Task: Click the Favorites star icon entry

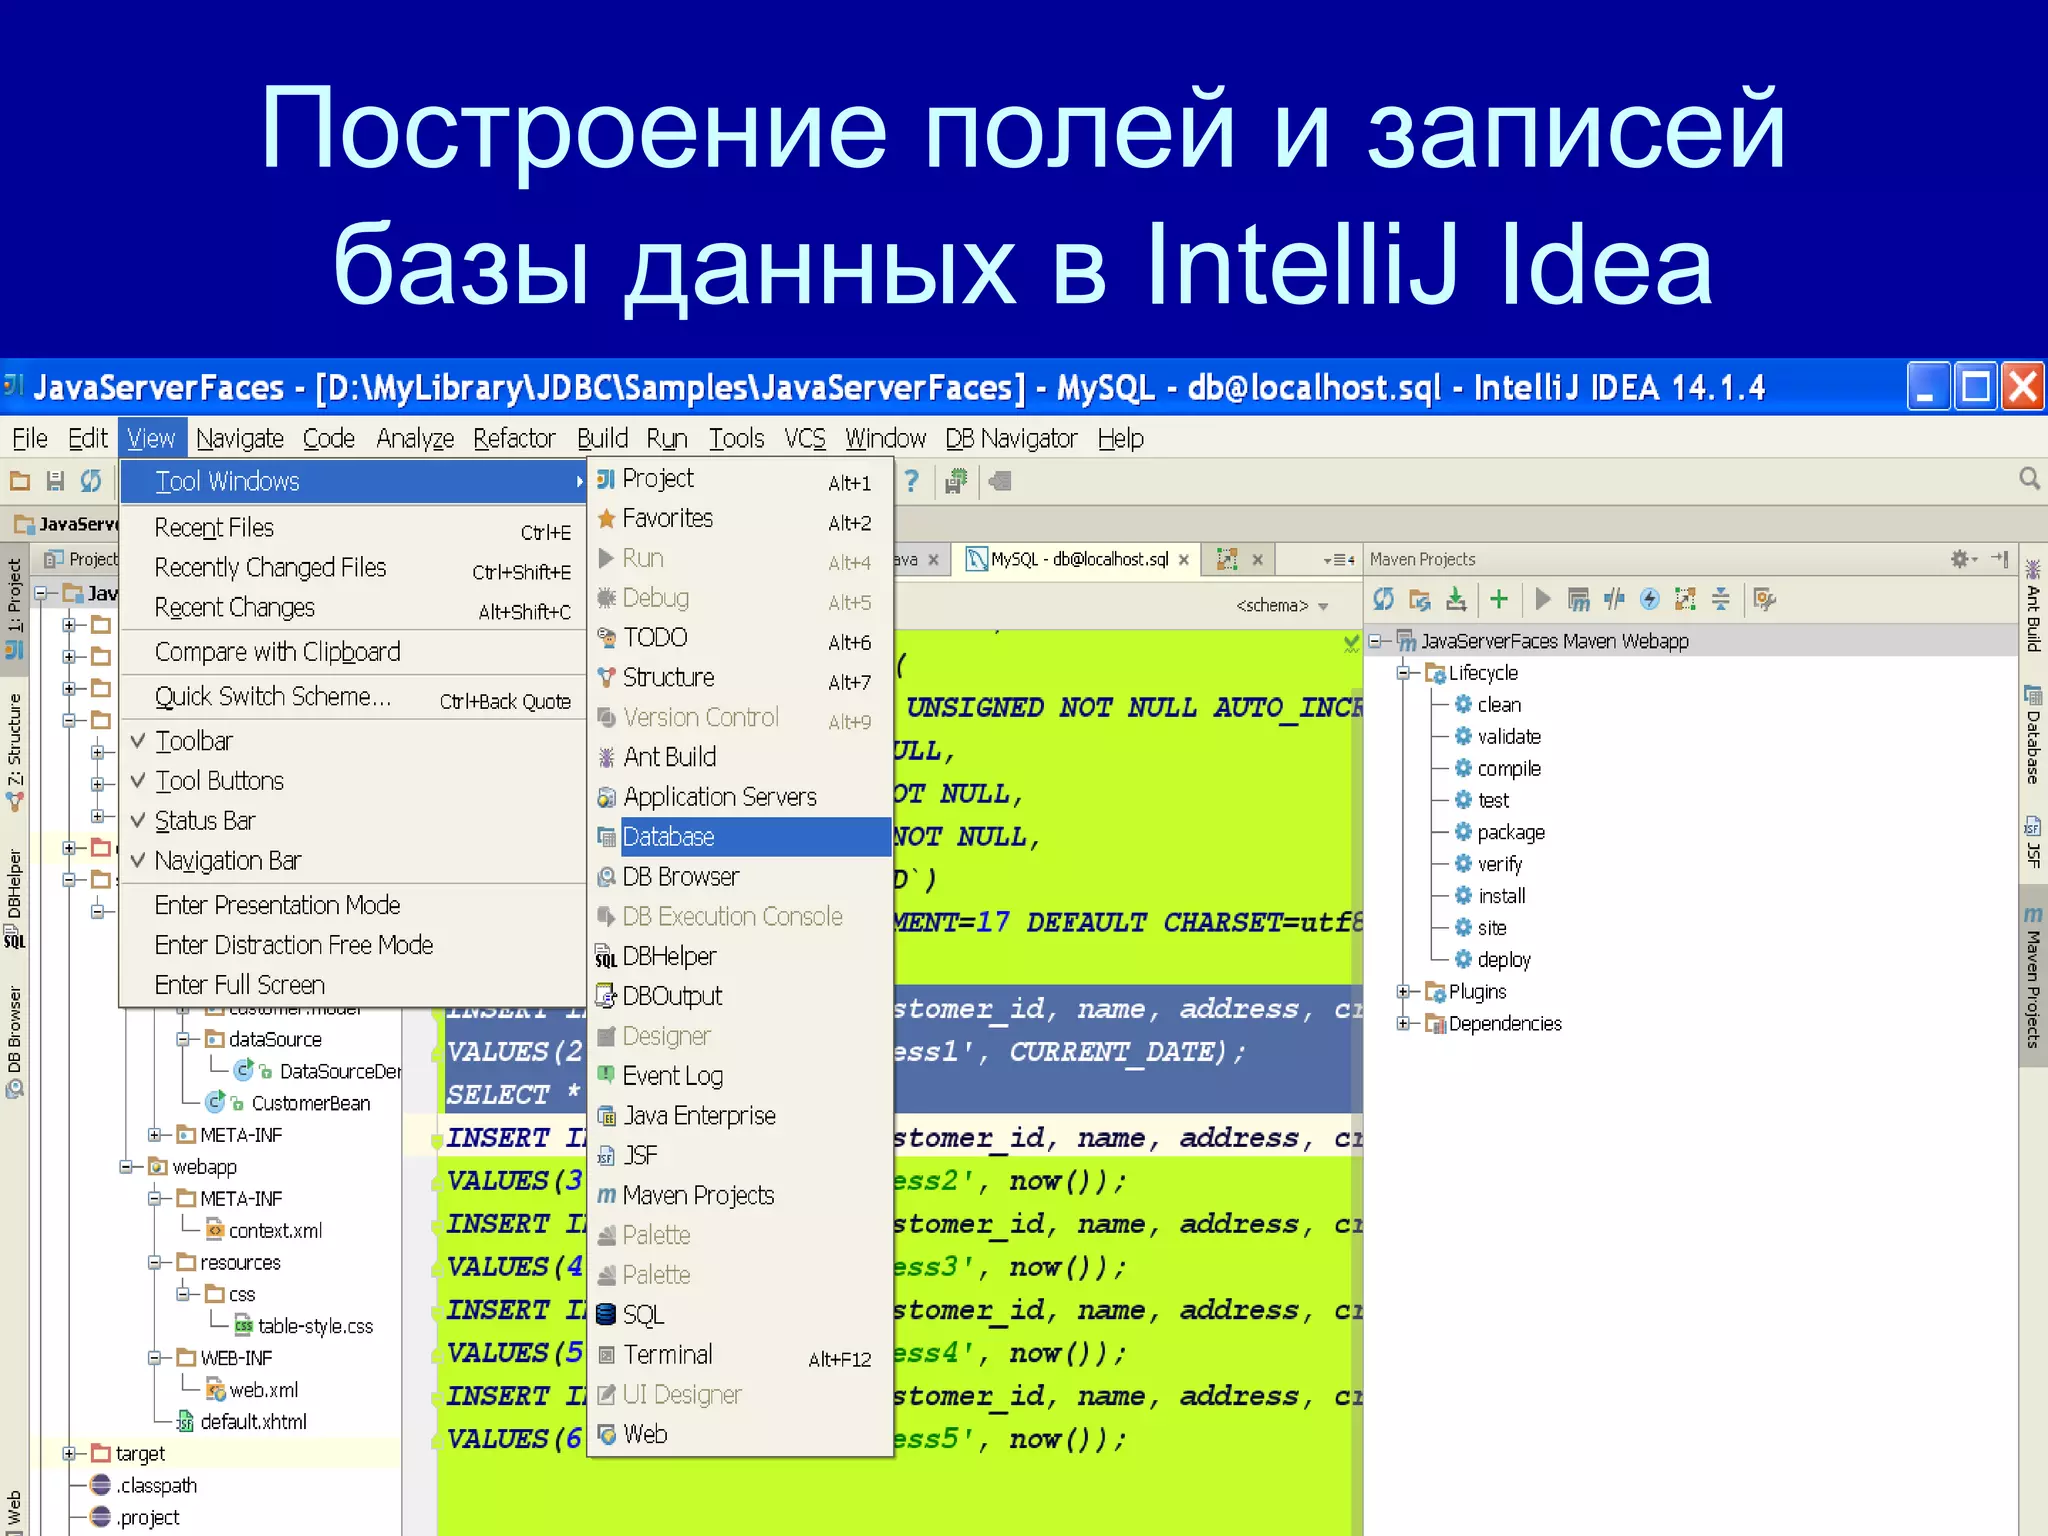Action: (x=606, y=519)
